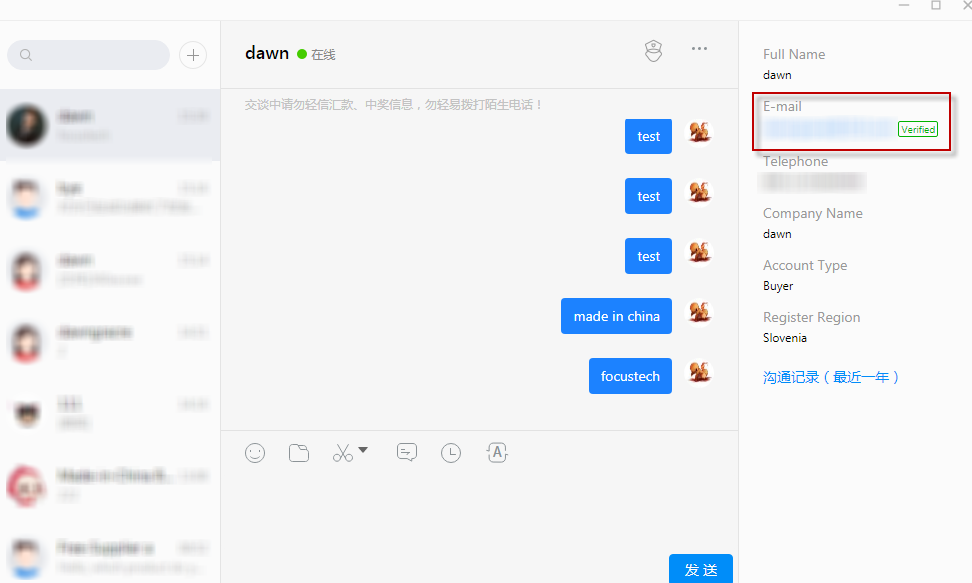
Task: Minimize the chat window
Action: tap(904, 6)
